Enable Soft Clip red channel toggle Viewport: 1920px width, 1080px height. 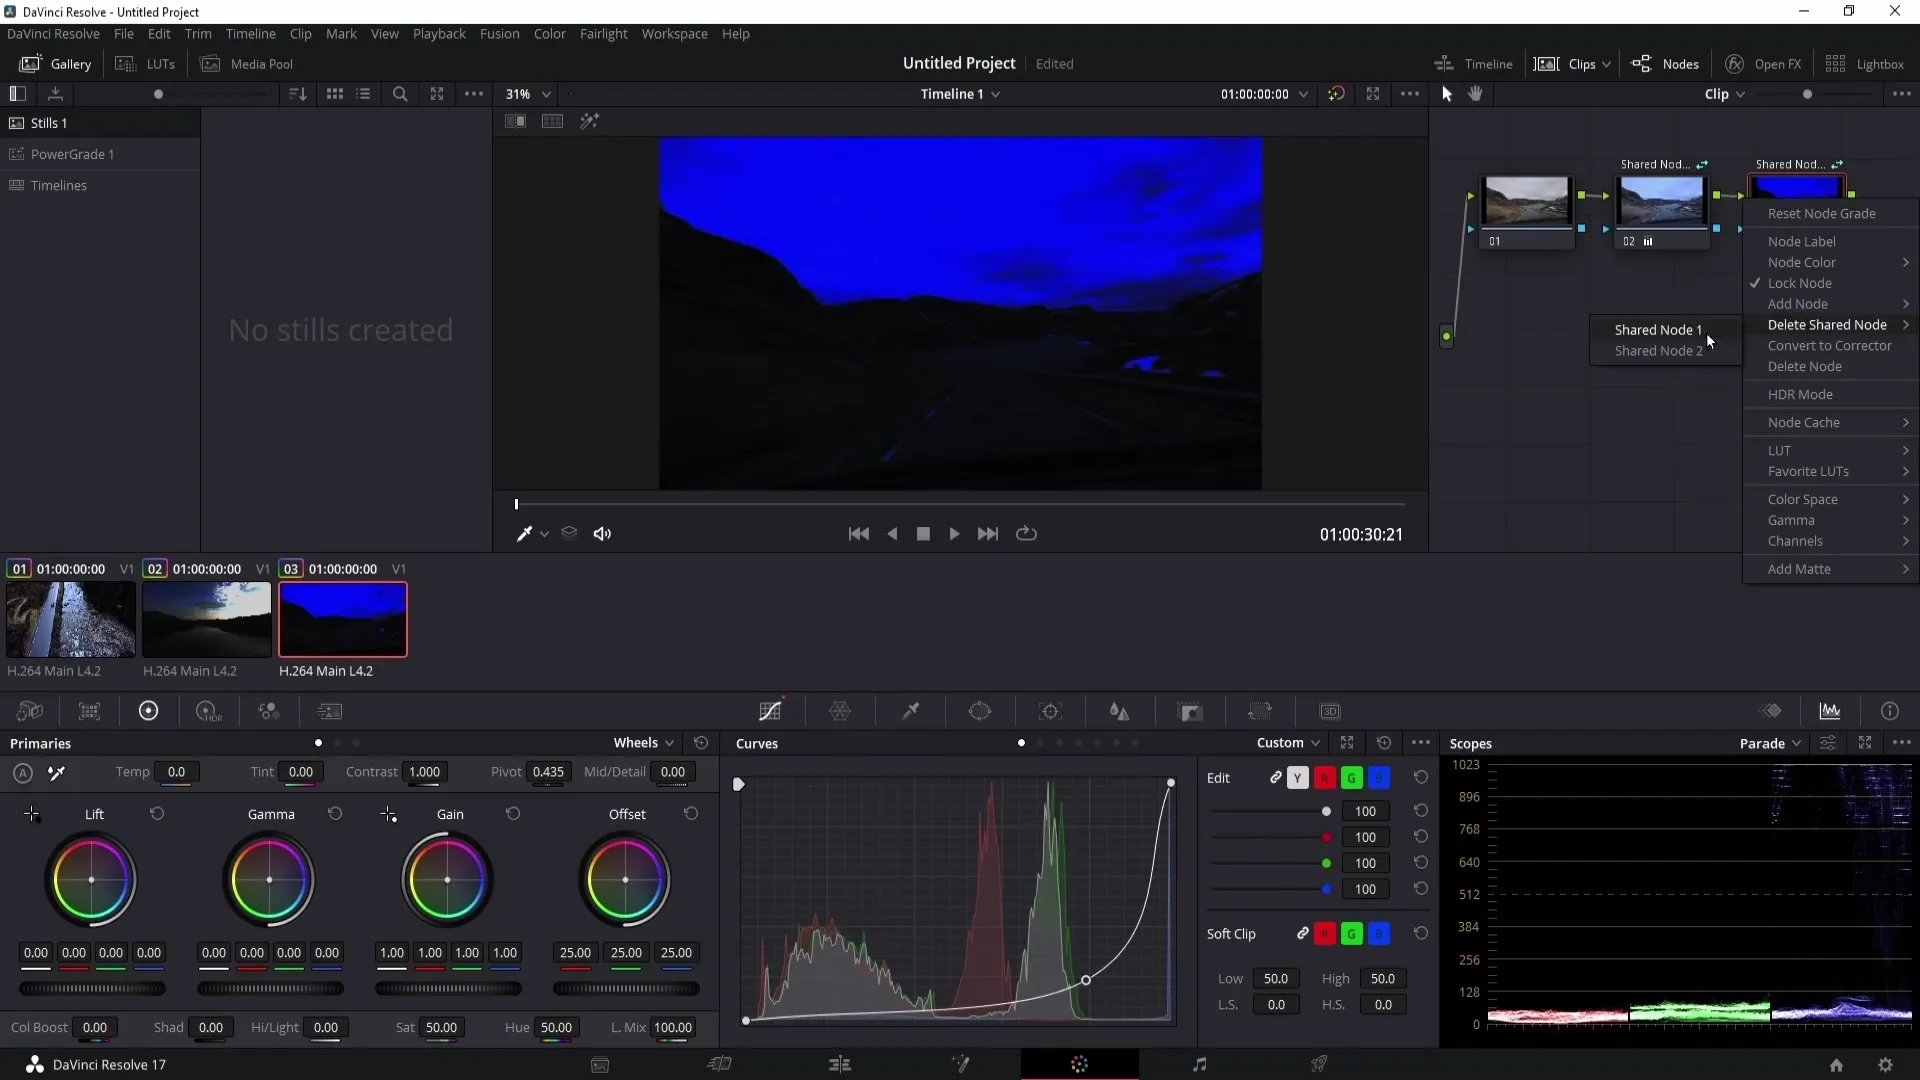coord(1324,934)
